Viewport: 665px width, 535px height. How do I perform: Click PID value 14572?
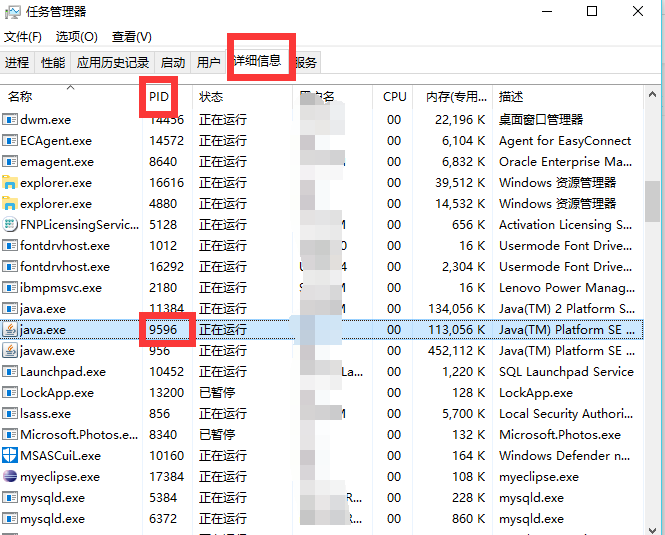[166, 140]
